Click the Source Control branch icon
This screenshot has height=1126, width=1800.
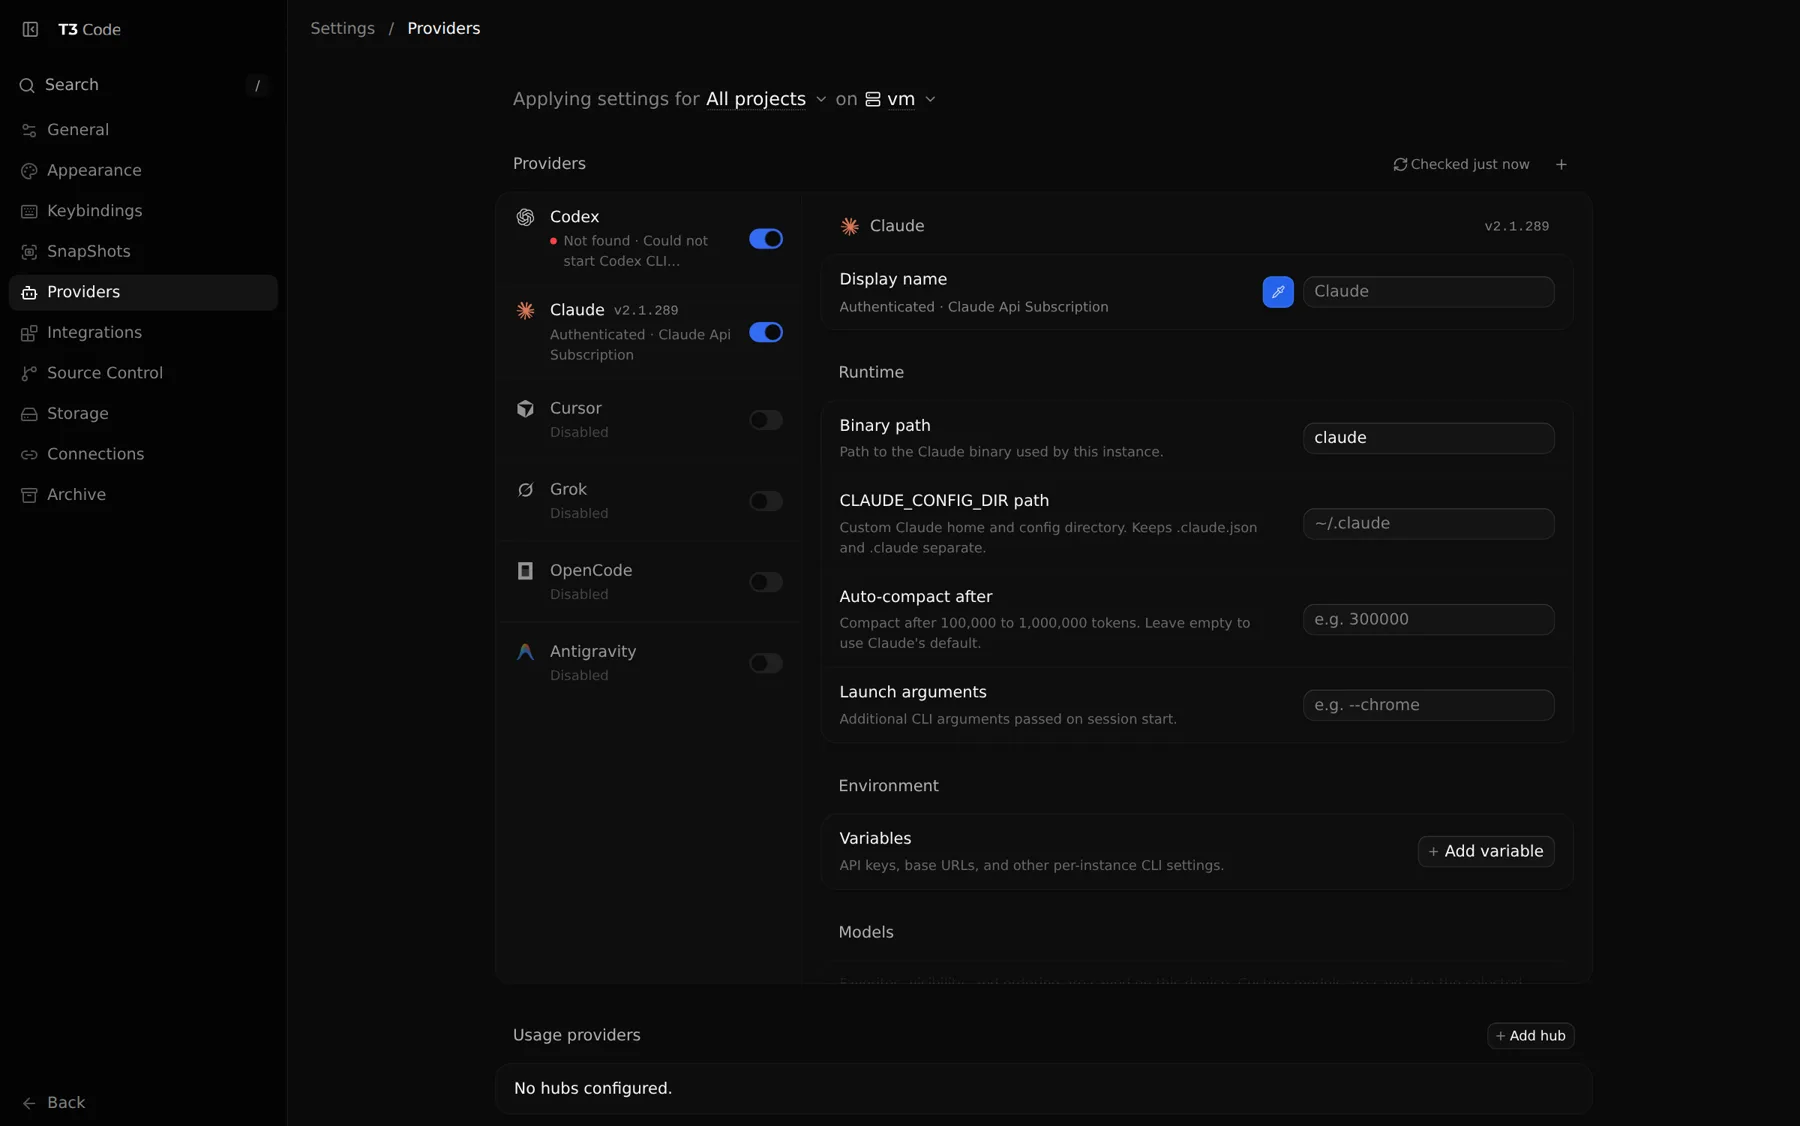29,373
